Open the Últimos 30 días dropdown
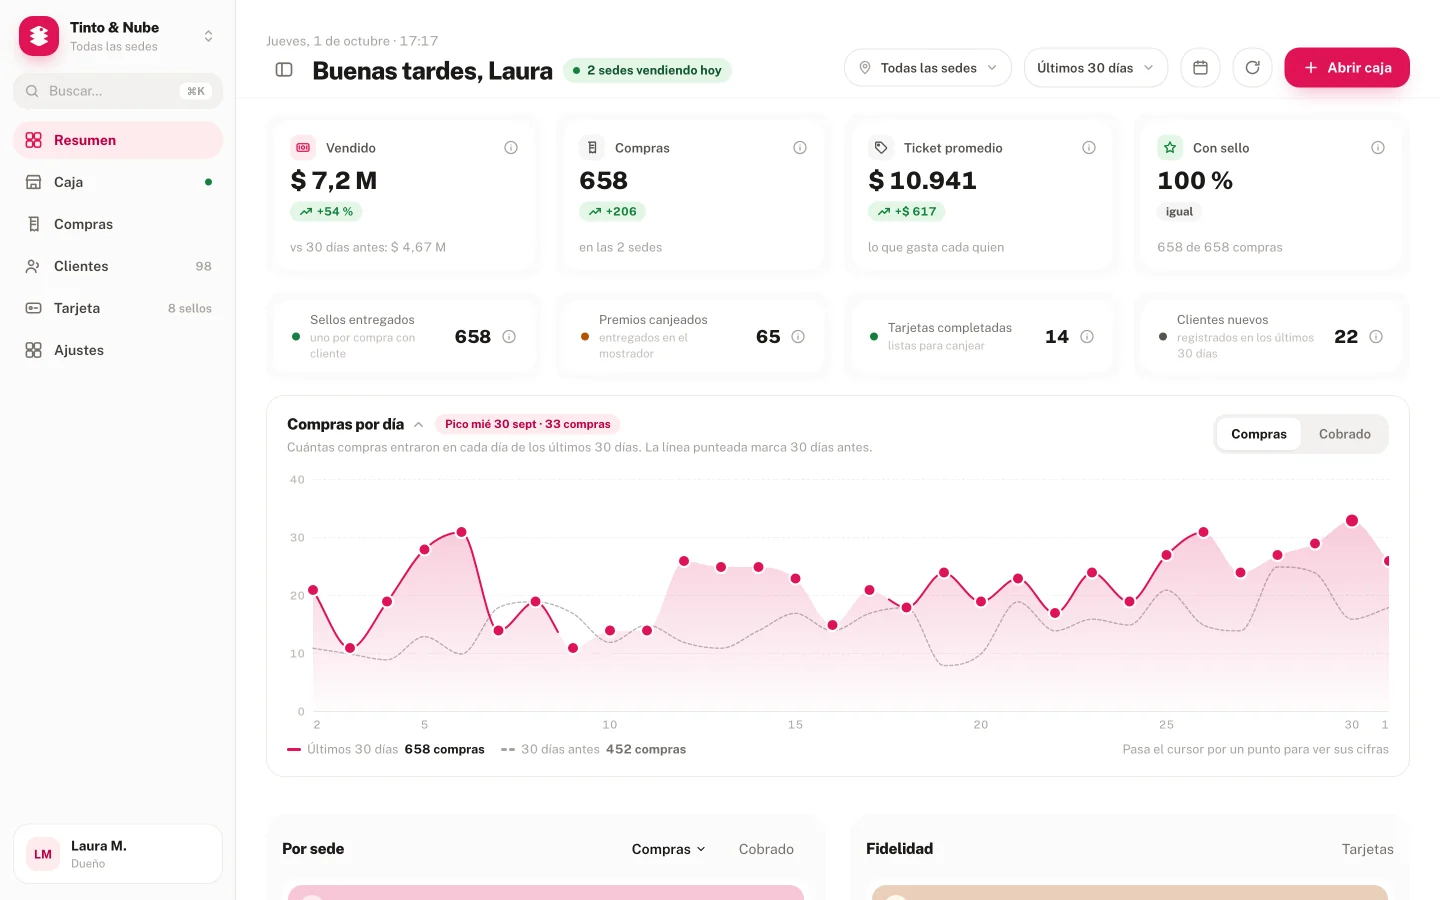The image size is (1440, 900). point(1095,68)
